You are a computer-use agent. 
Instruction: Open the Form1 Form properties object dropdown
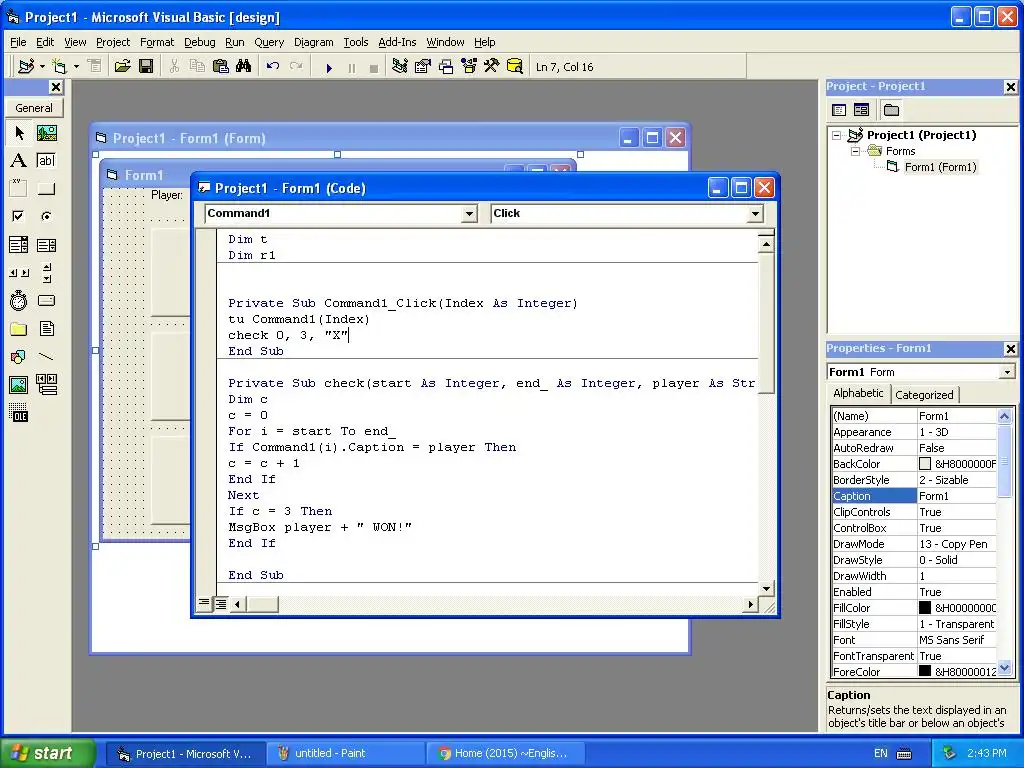(1007, 372)
